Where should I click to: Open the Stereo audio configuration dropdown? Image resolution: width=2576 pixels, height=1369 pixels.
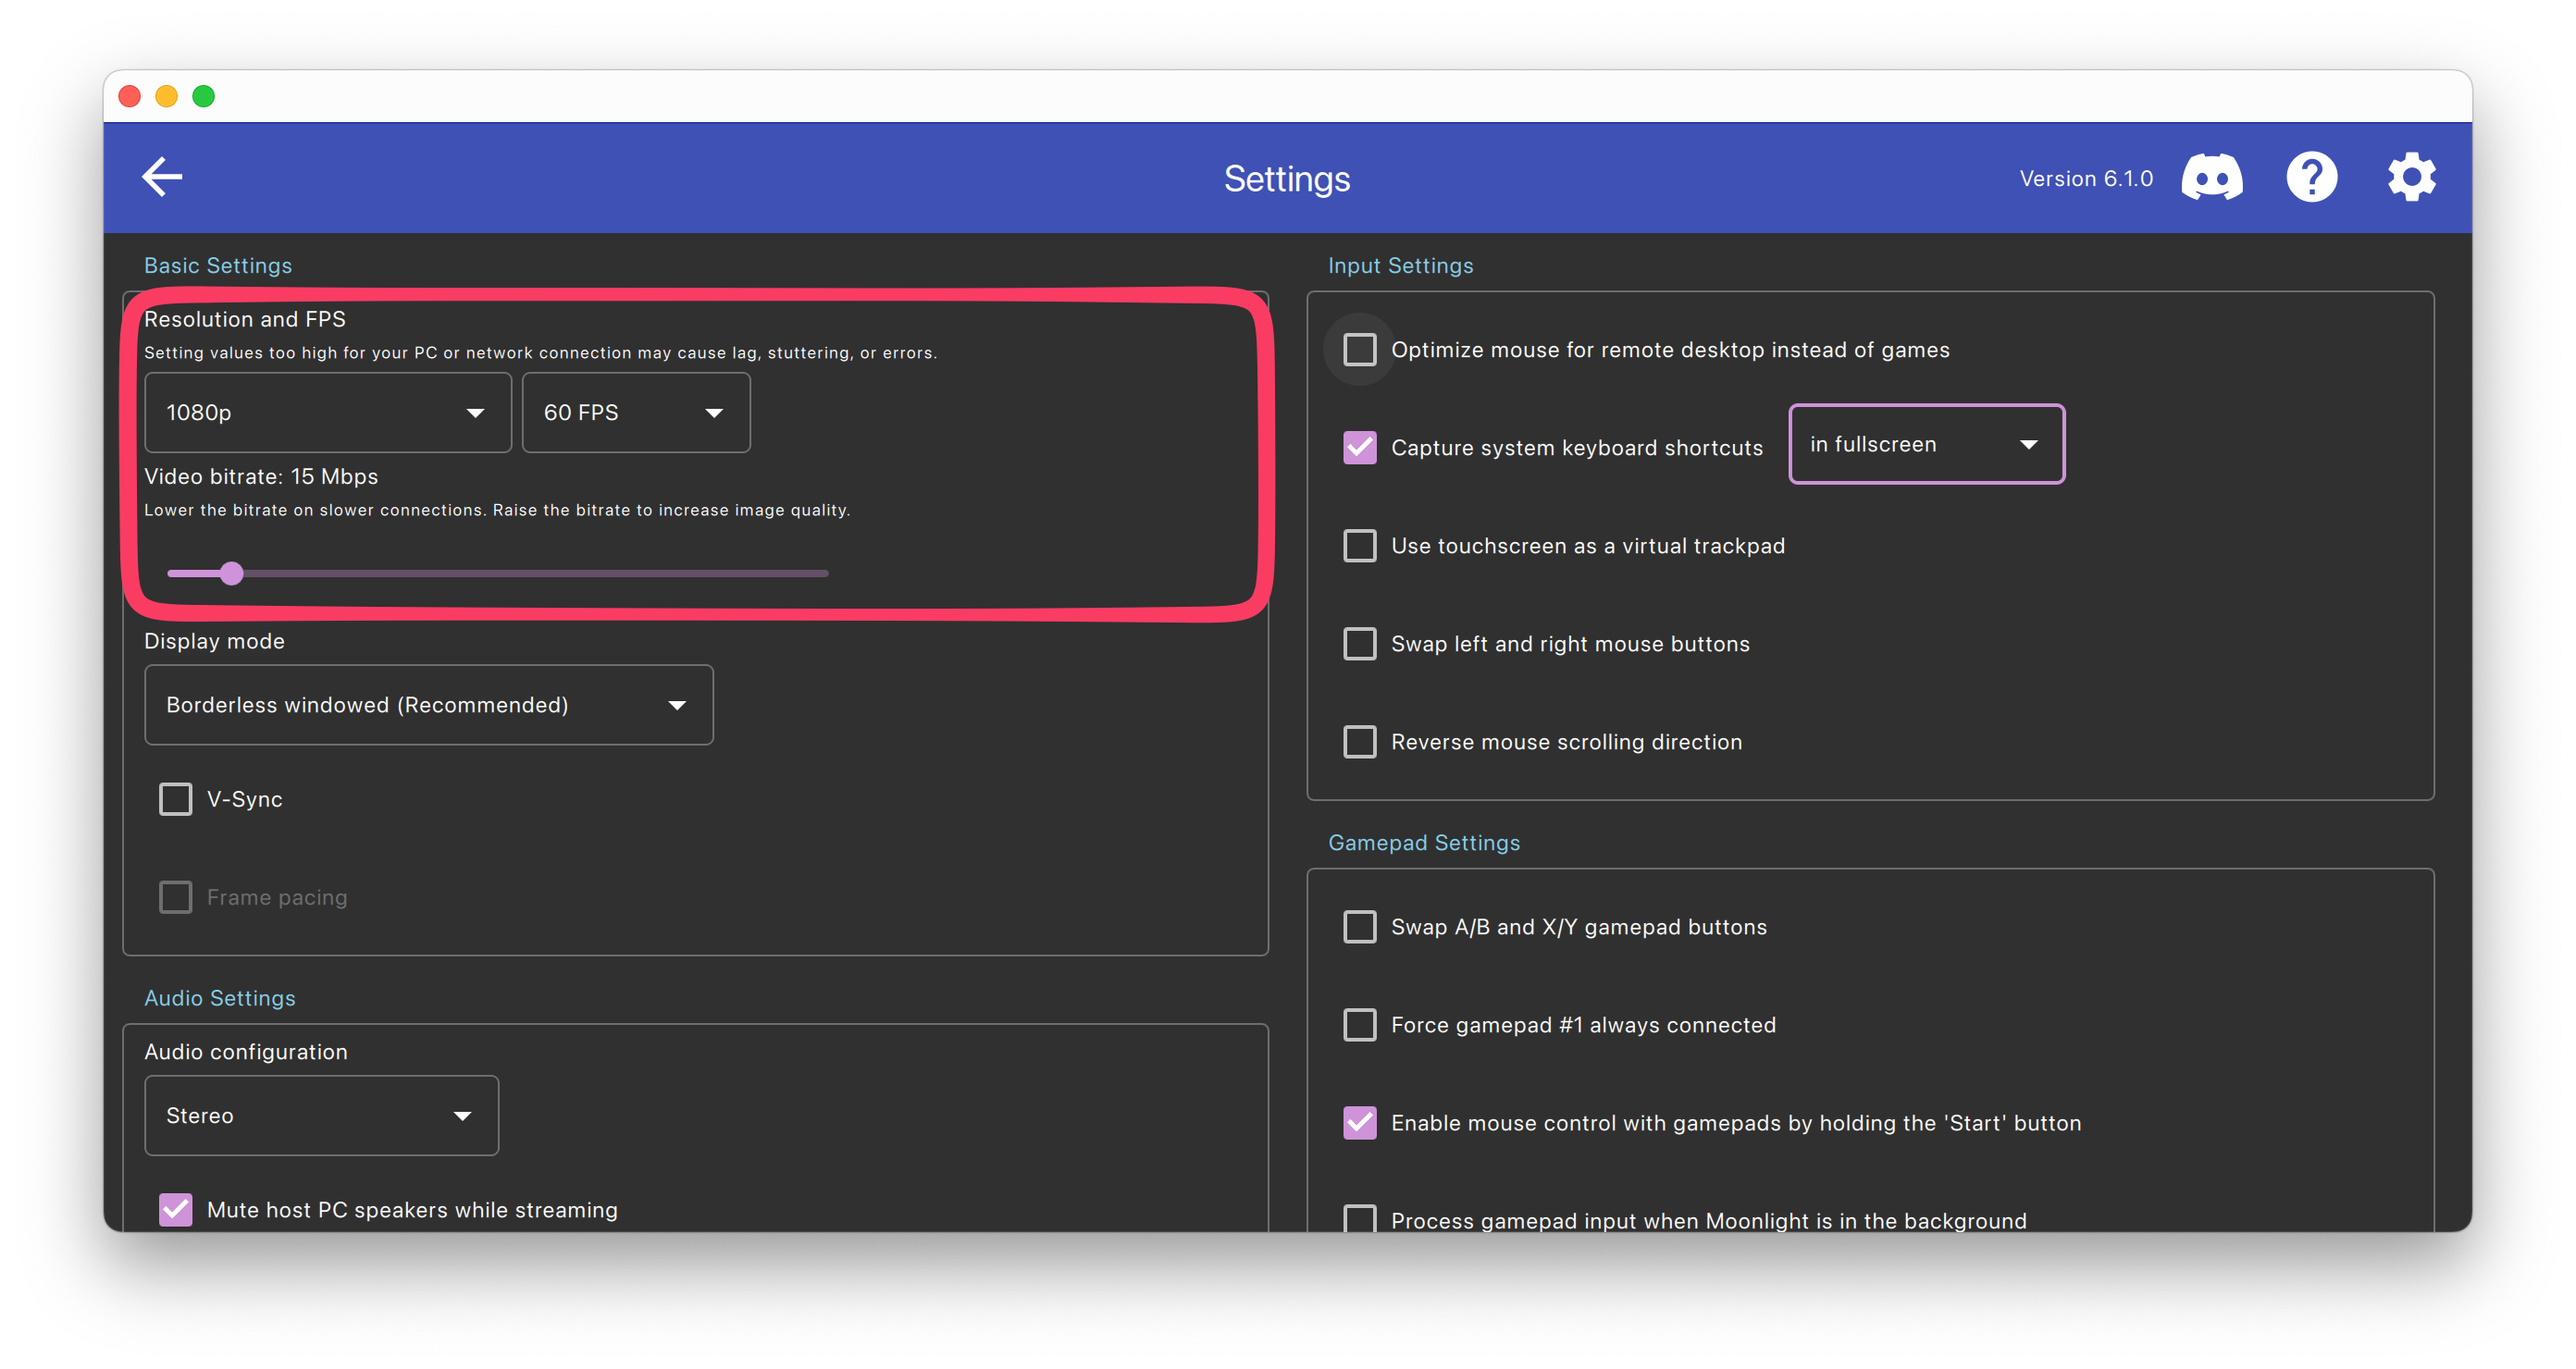[321, 1115]
